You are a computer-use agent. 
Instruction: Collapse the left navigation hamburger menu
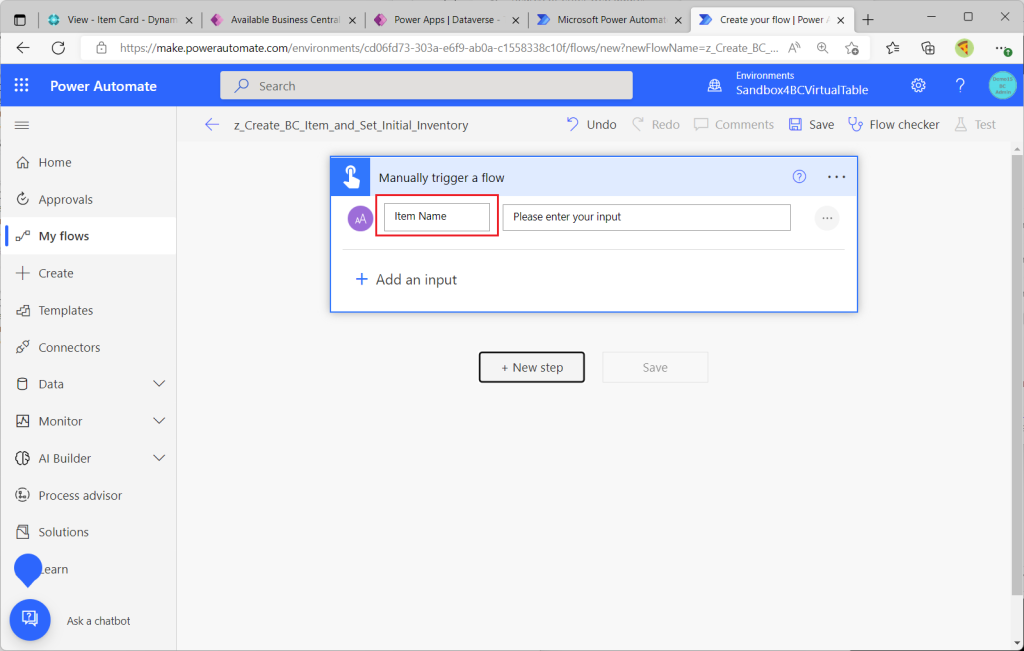pos(22,125)
